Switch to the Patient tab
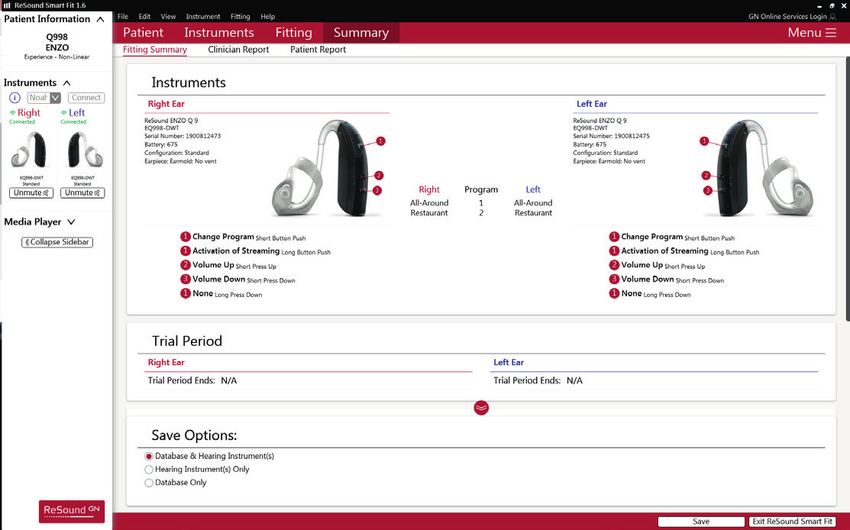The height and width of the screenshot is (530, 850). [143, 33]
